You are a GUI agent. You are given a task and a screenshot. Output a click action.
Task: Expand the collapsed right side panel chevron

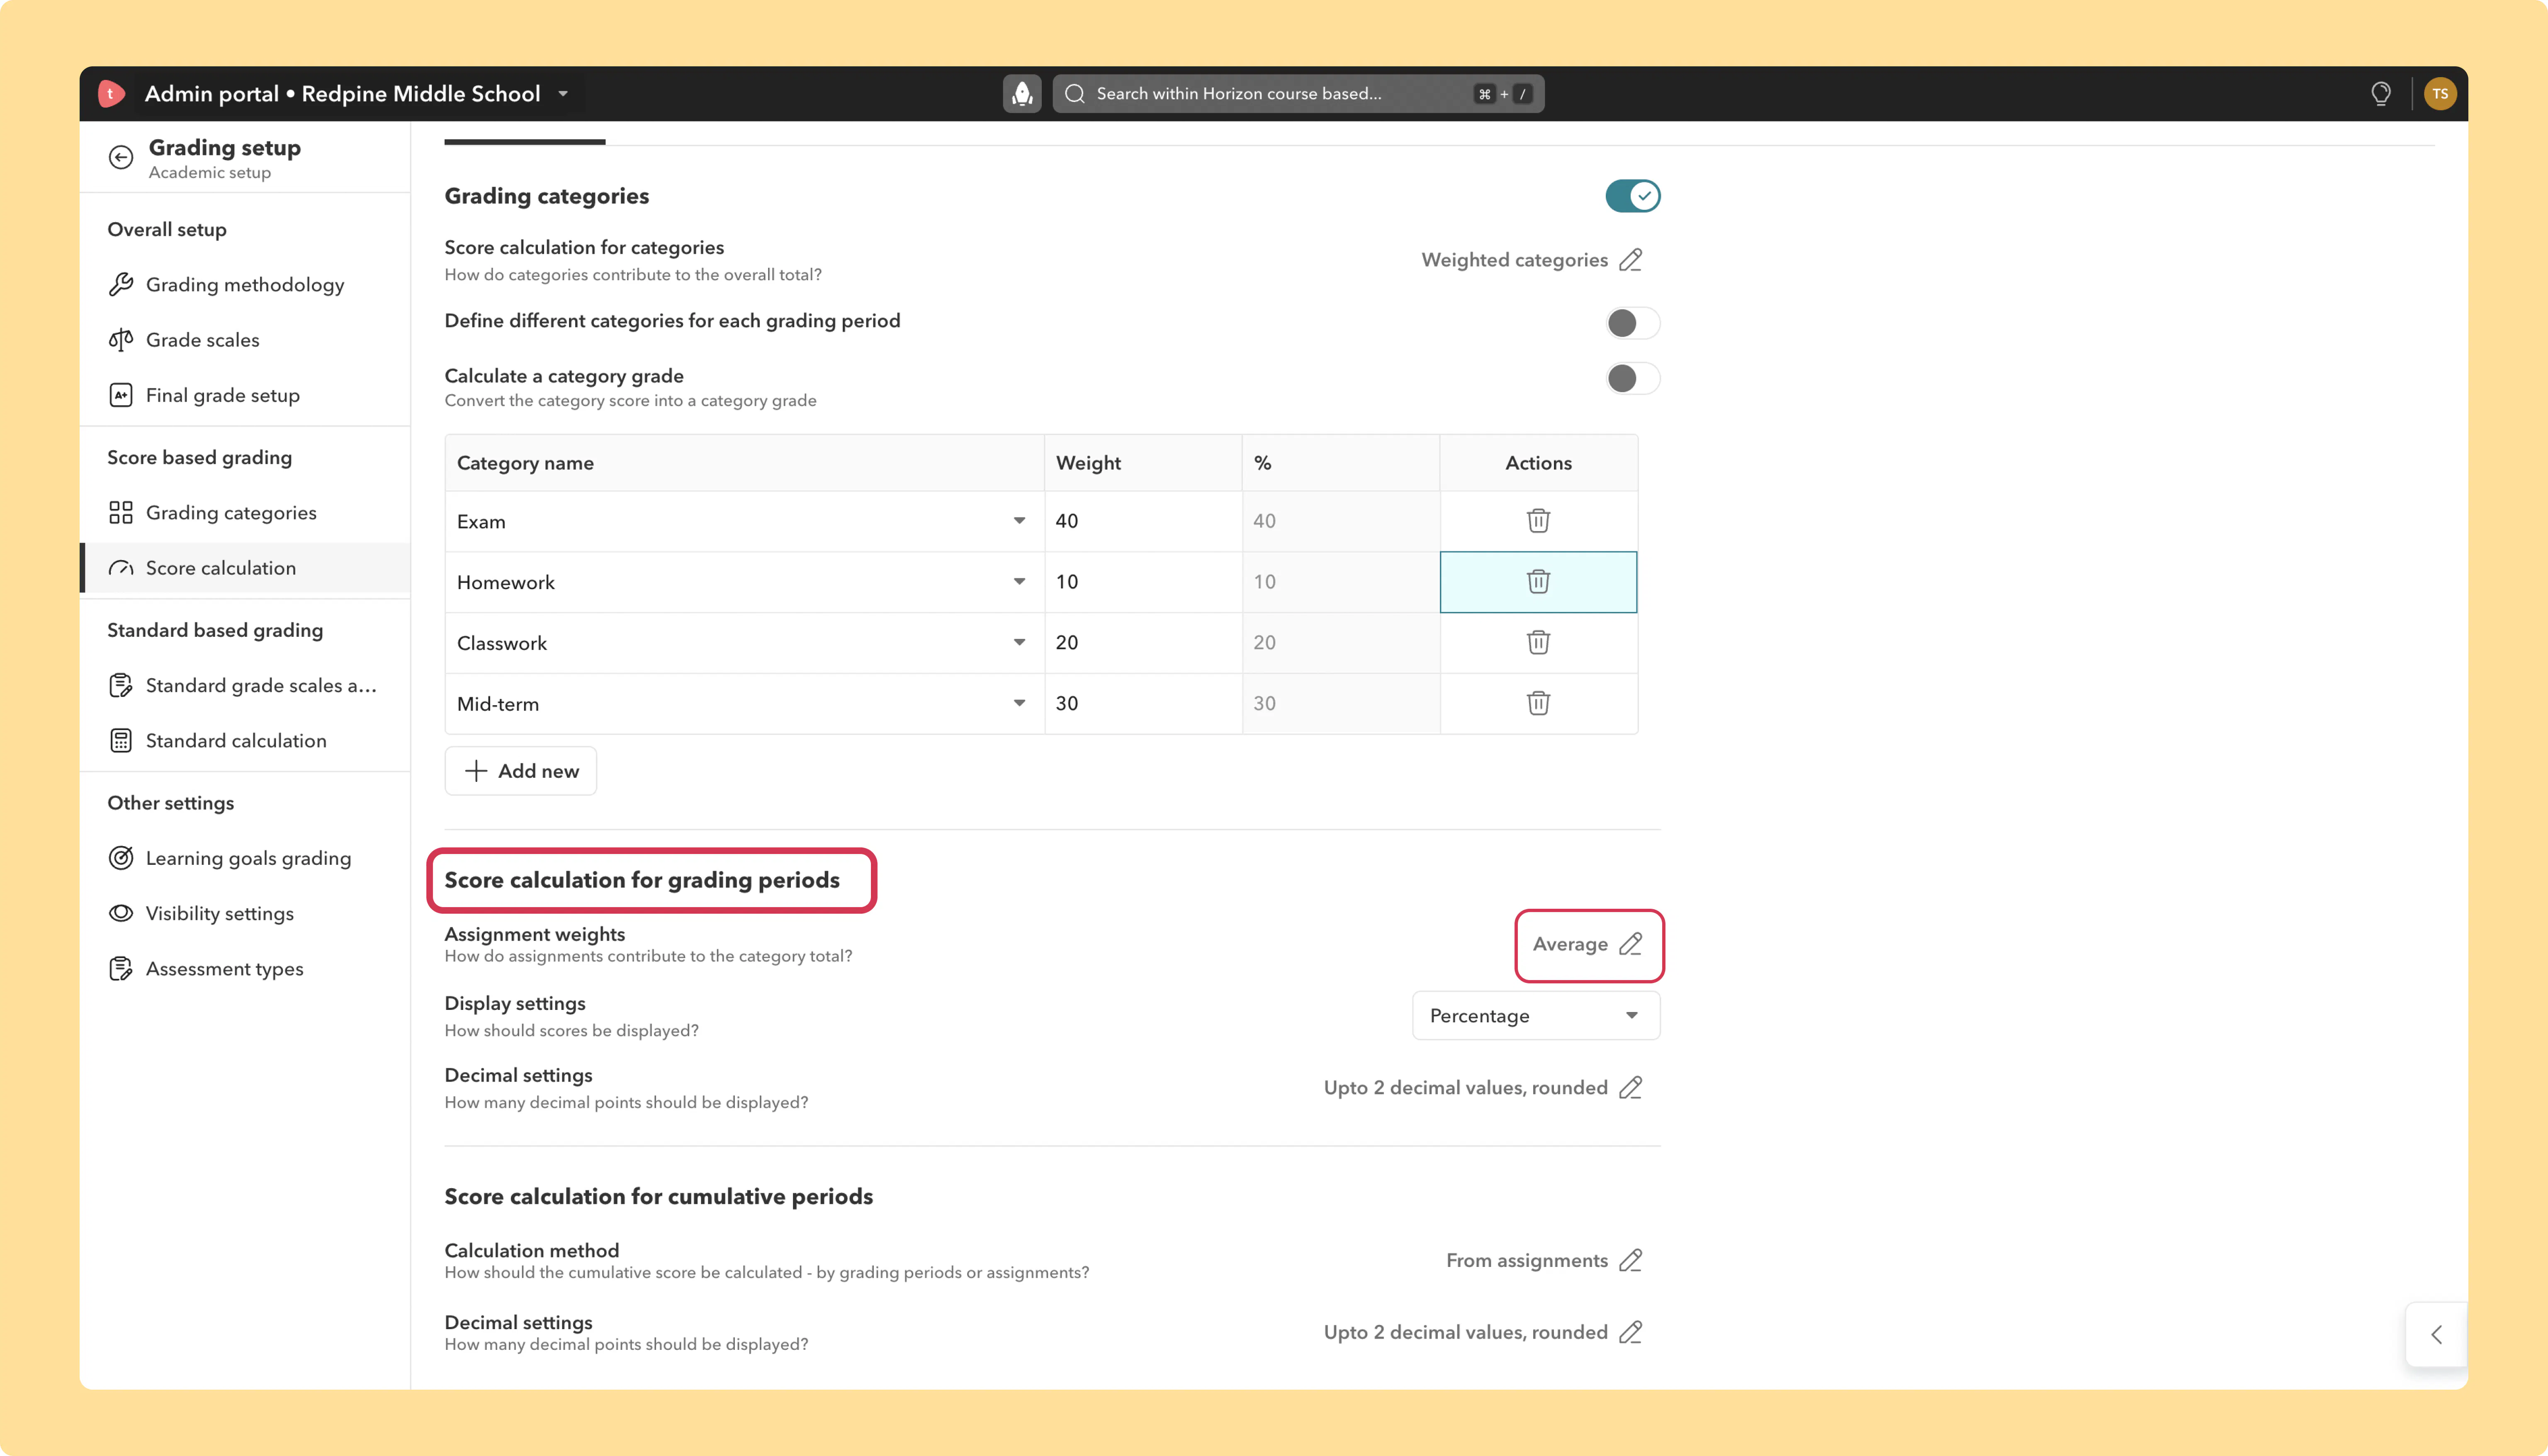(x=2437, y=1334)
